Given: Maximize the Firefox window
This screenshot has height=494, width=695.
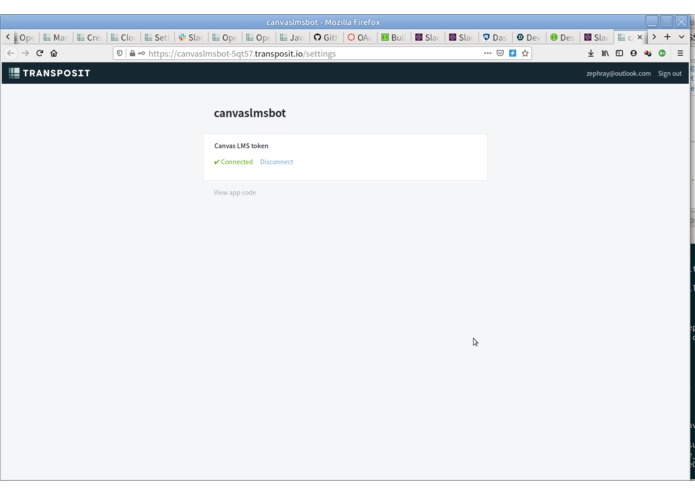Looking at the screenshot, I should (x=666, y=21).
